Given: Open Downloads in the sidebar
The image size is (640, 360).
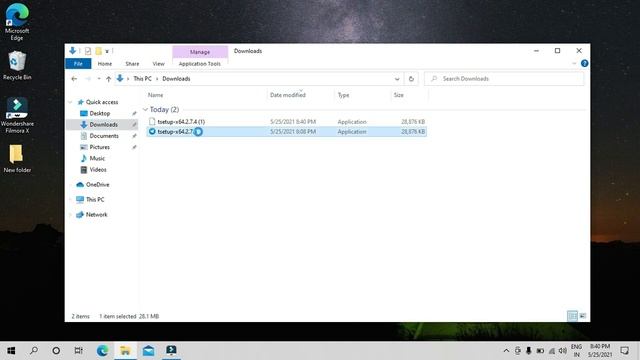Looking at the screenshot, I should 103,124.
